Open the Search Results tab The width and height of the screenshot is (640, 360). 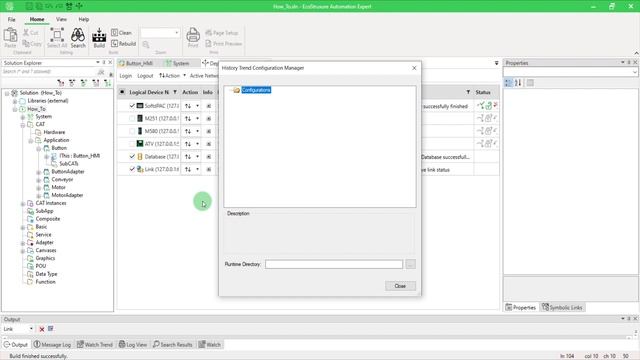tap(173, 345)
